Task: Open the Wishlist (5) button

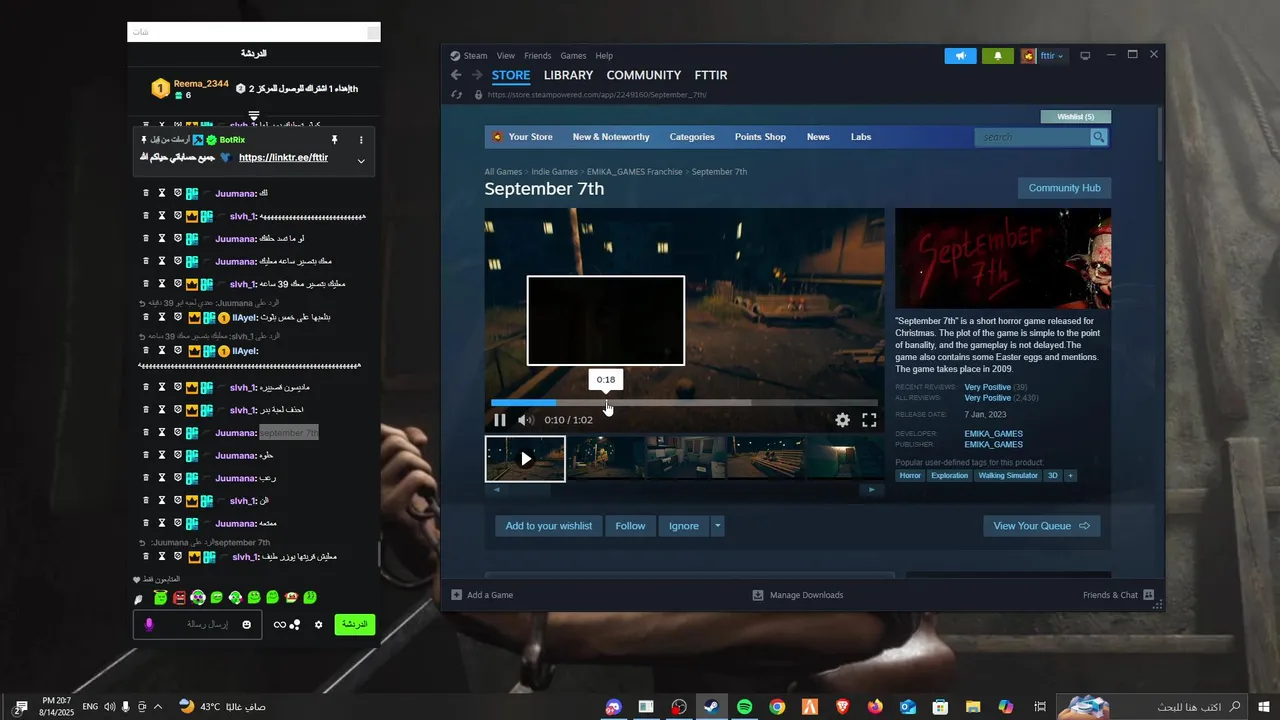Action: click(1076, 117)
